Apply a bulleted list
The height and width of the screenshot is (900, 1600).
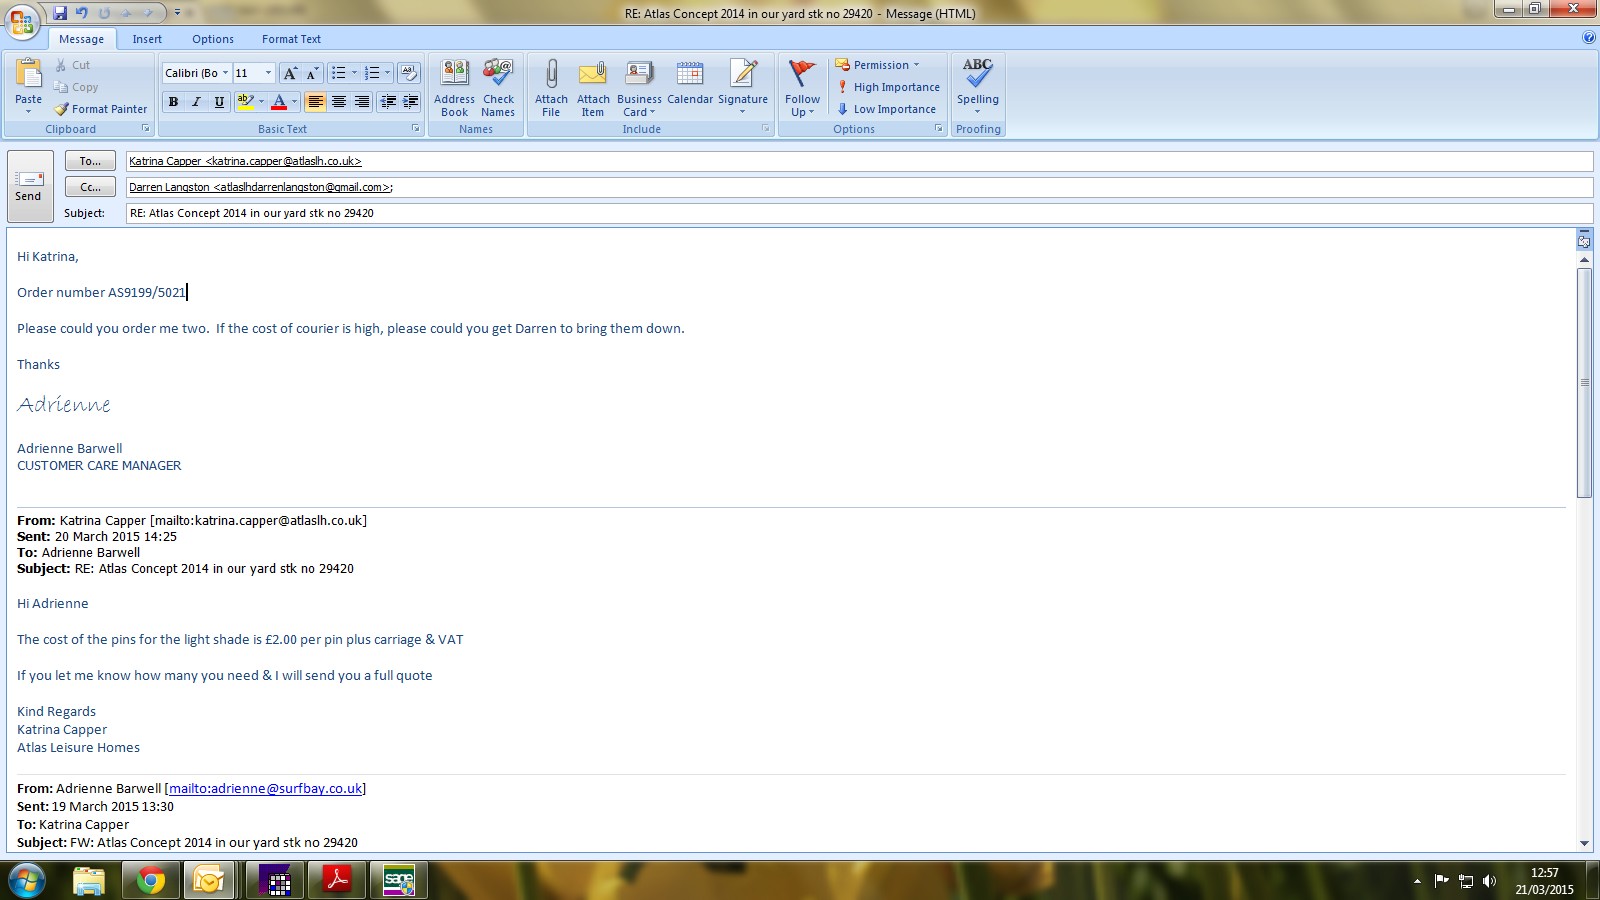(x=339, y=73)
